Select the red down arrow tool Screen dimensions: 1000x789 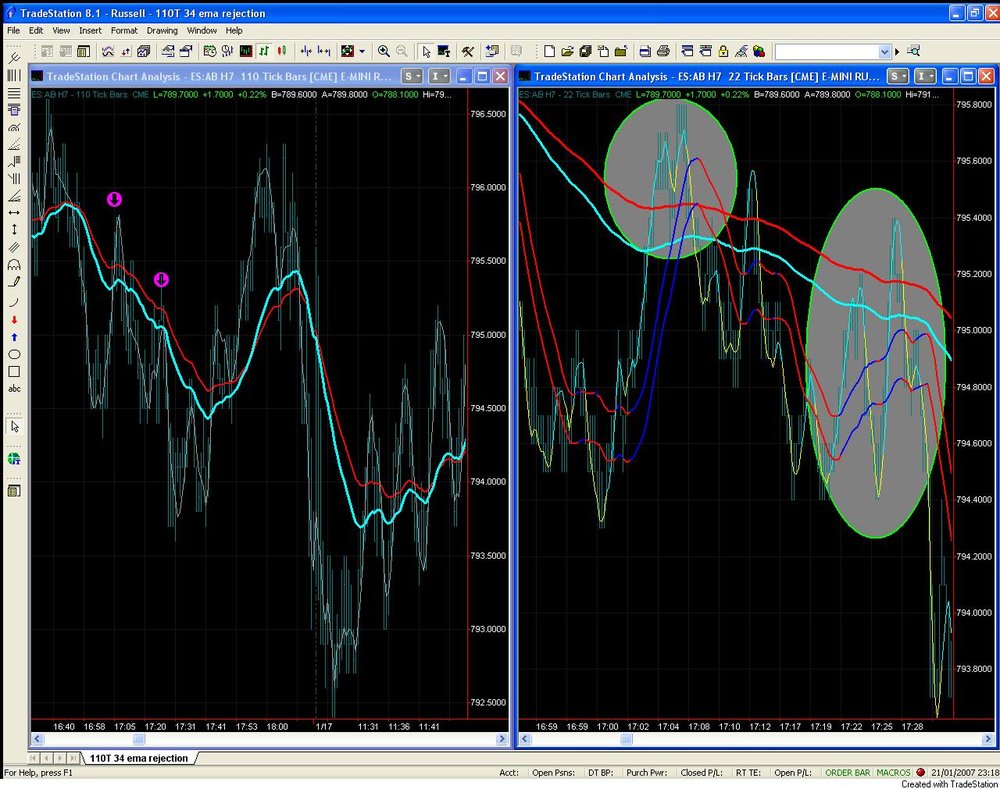[14, 320]
